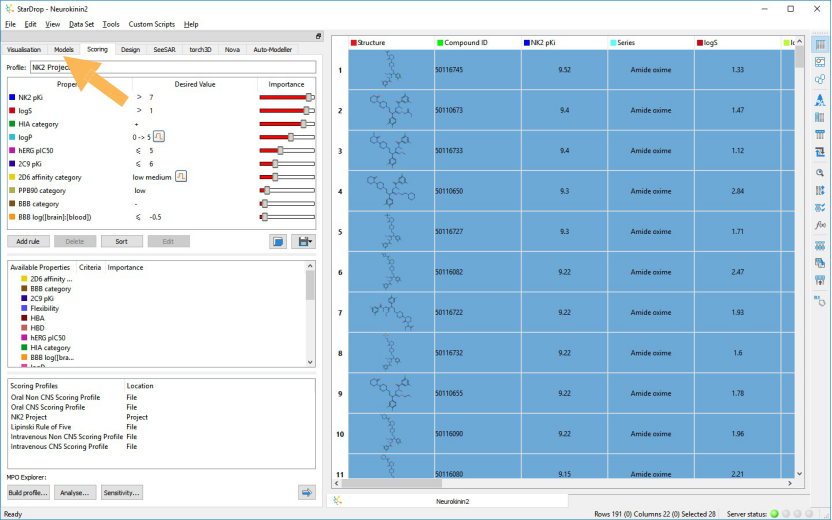The image size is (832, 520).
Task: Open the File menu
Action: tap(11, 24)
